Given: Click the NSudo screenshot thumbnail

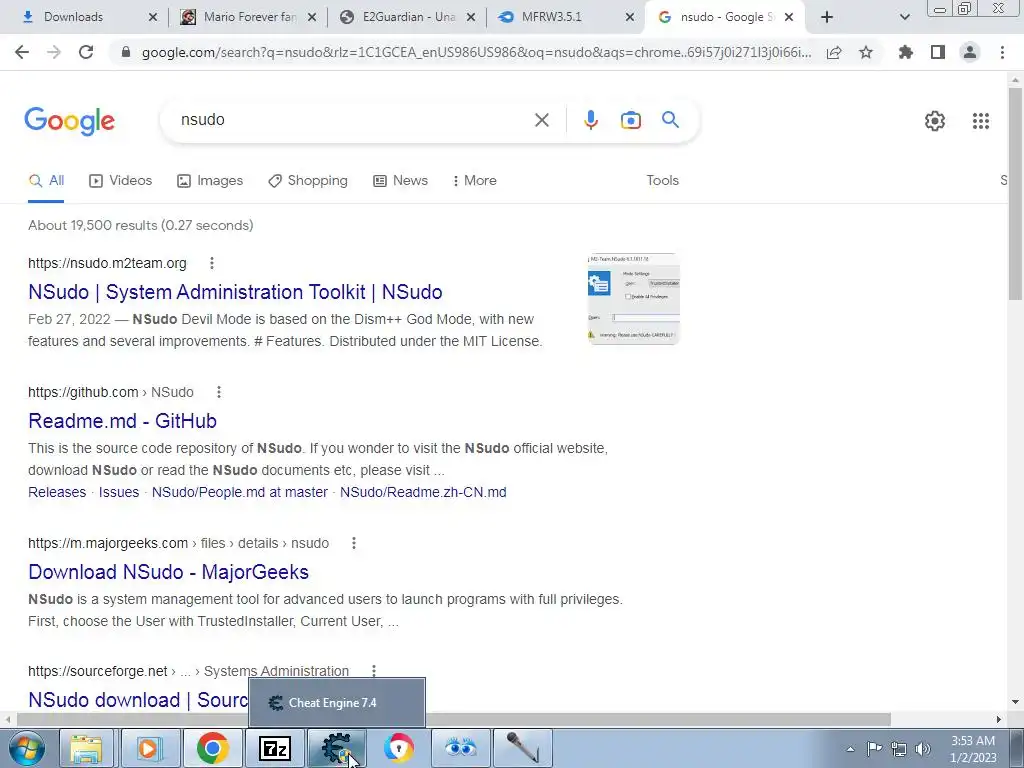Looking at the screenshot, I should pyautogui.click(x=633, y=299).
